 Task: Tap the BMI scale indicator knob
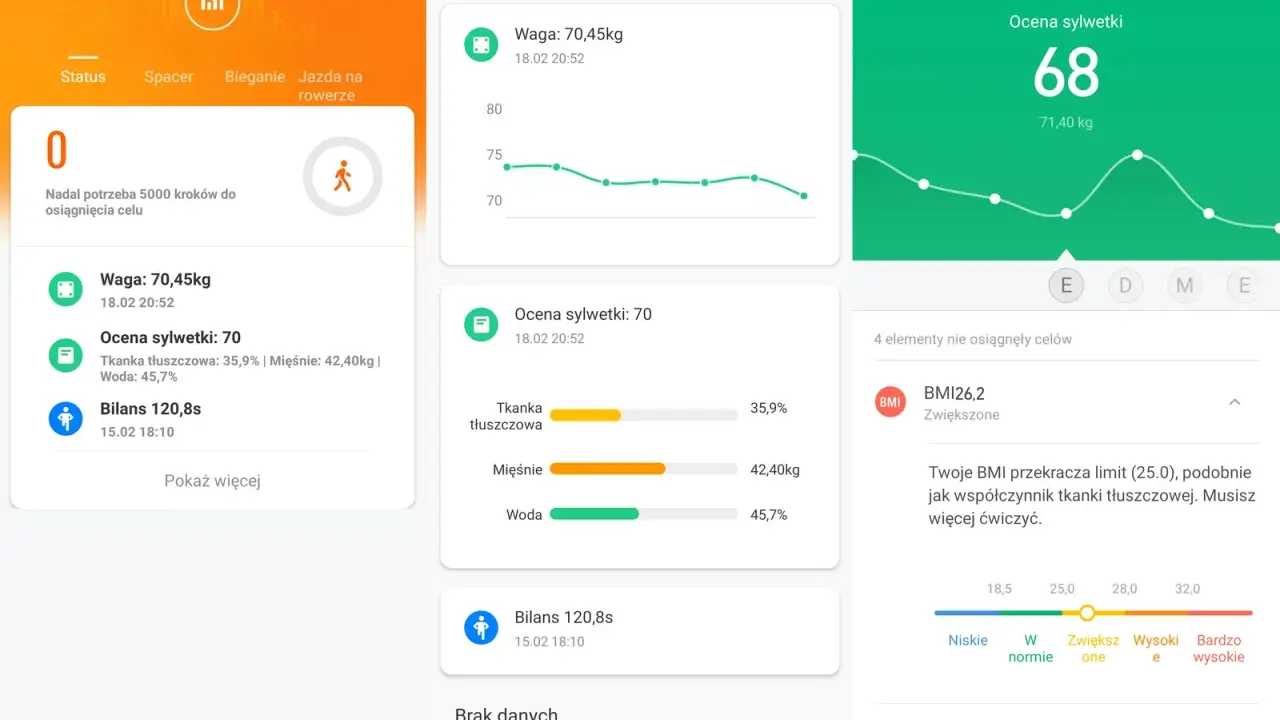[1087, 613]
